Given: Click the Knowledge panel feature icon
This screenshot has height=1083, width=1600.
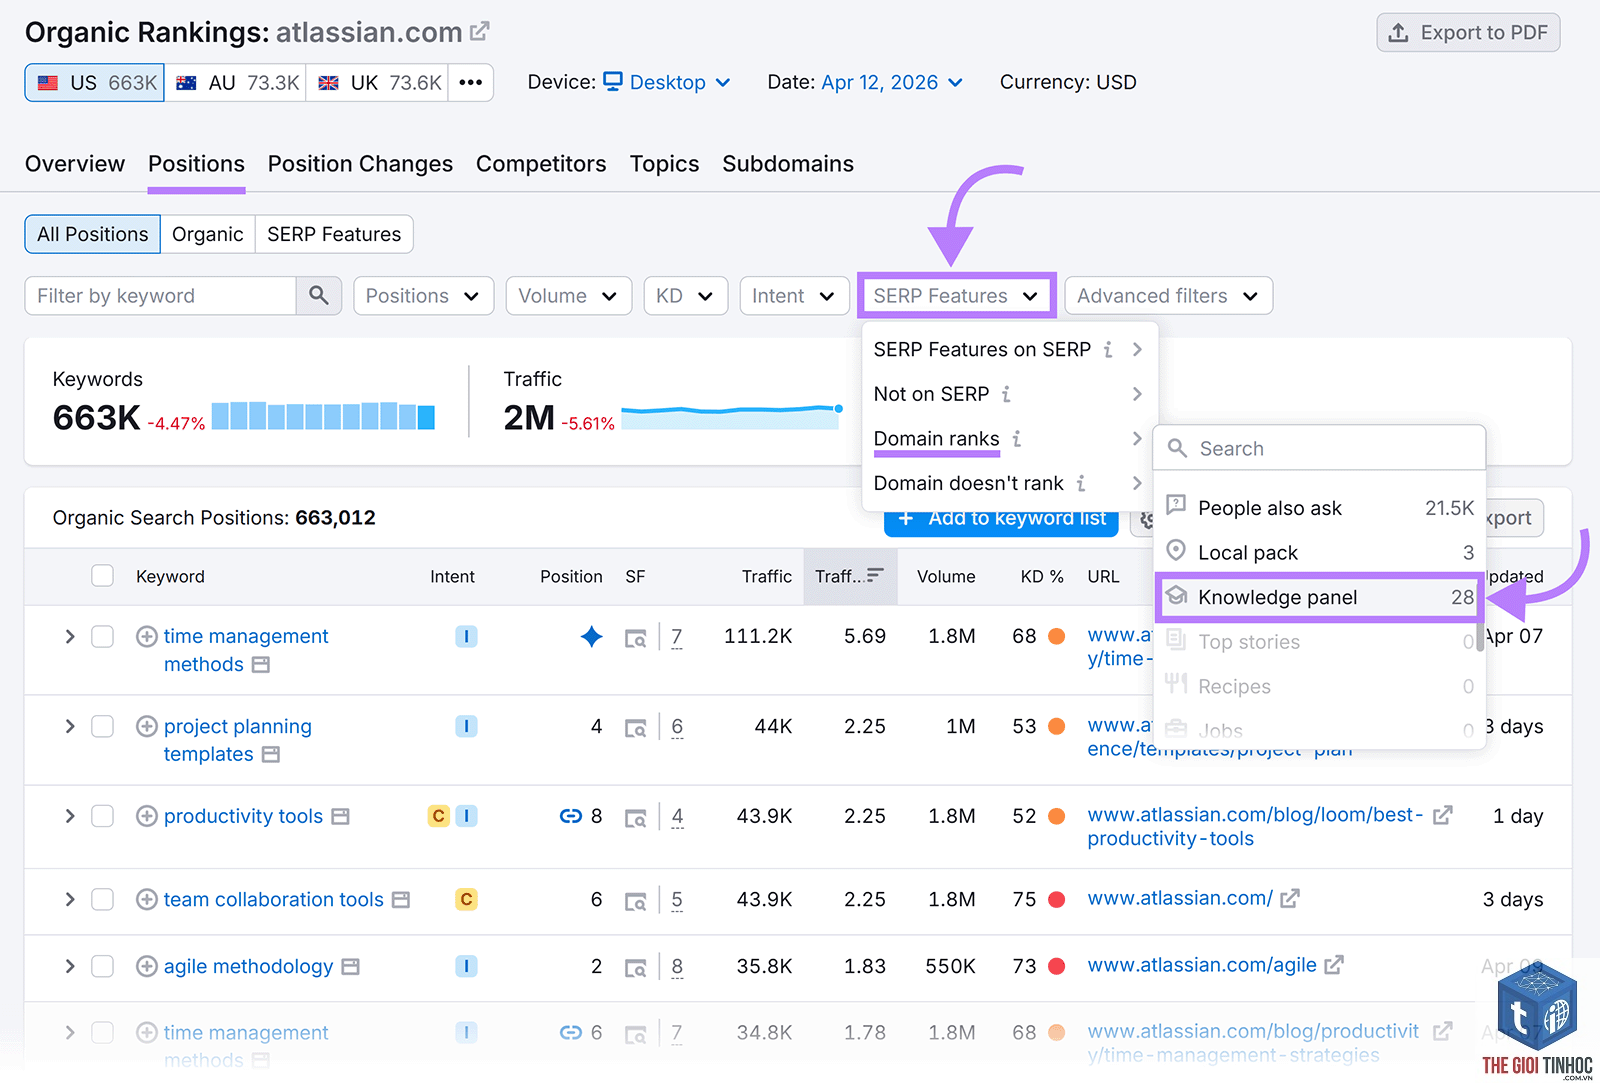Looking at the screenshot, I should pos(1177,596).
